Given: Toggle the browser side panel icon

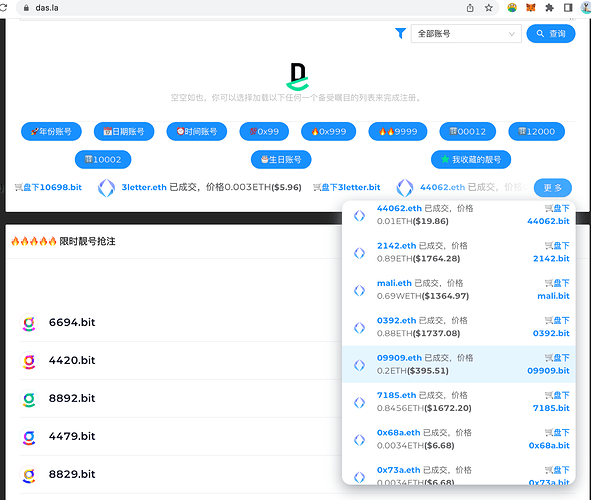Looking at the screenshot, I should tap(568, 8).
